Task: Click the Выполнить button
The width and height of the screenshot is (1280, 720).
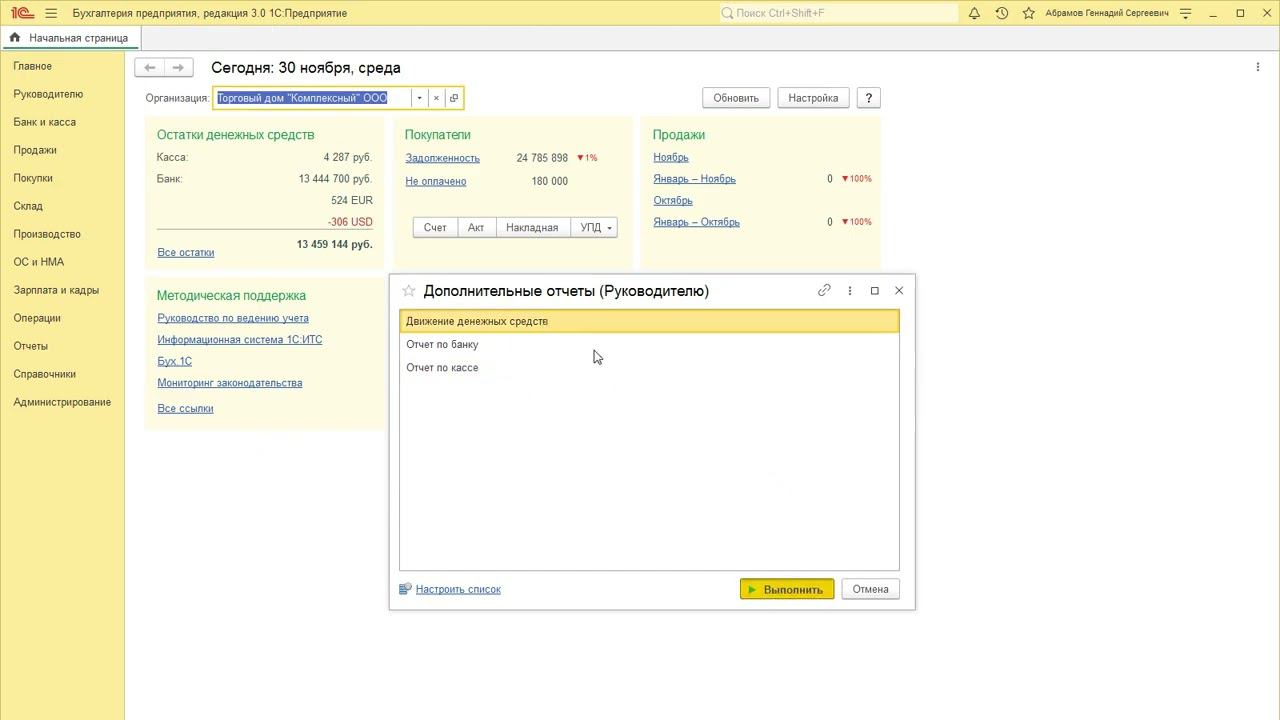Action: [787, 589]
